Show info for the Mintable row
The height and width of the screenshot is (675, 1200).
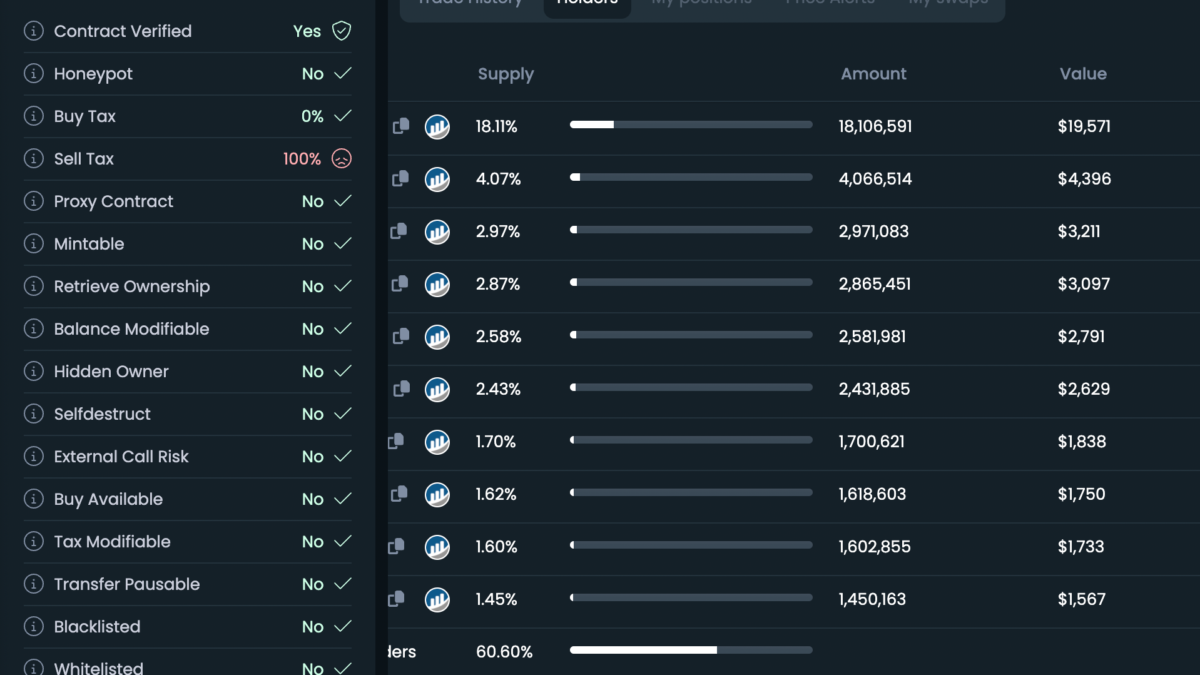[x=34, y=244]
